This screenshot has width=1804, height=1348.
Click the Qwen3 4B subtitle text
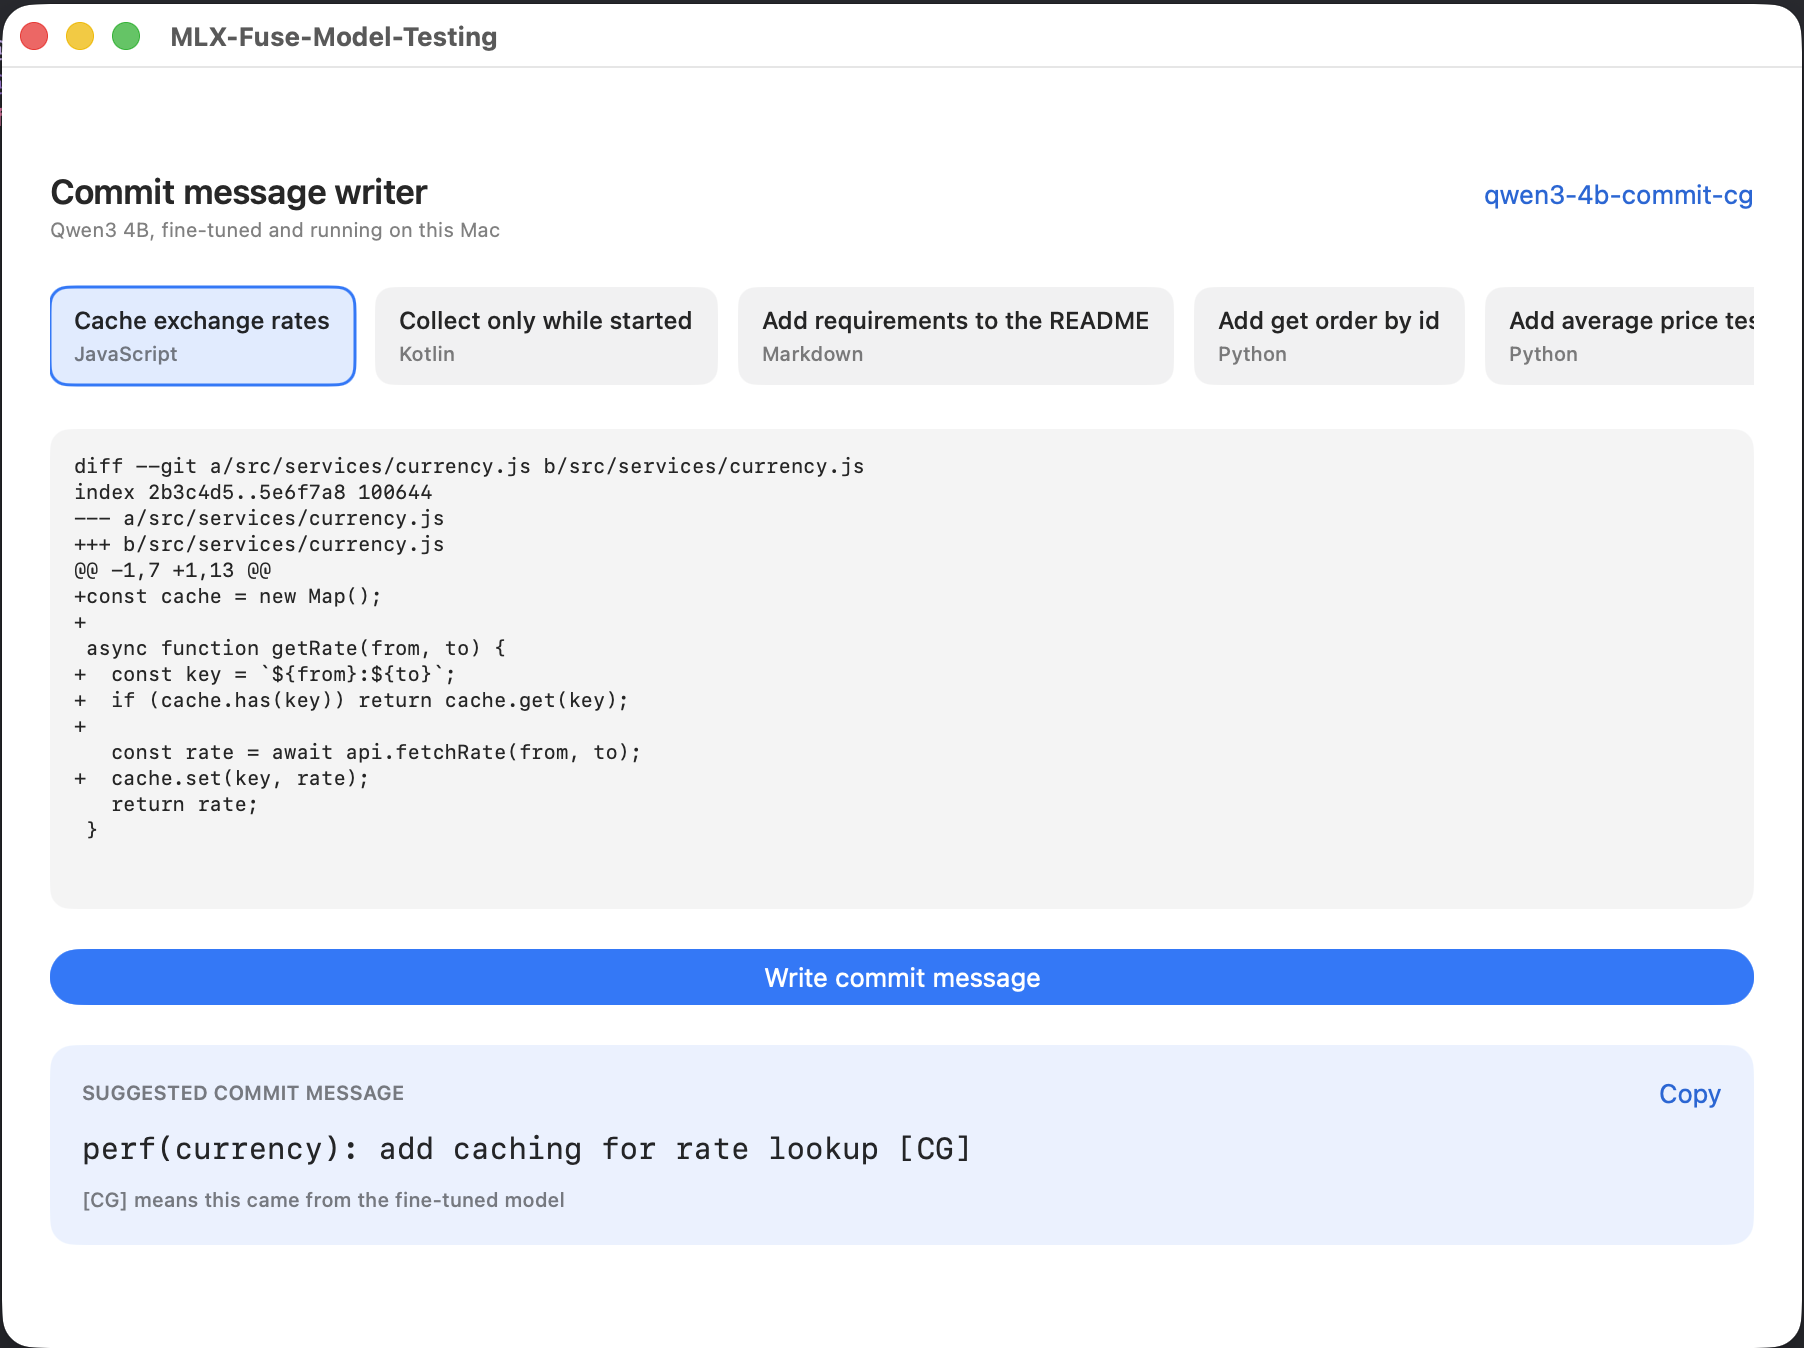(275, 230)
